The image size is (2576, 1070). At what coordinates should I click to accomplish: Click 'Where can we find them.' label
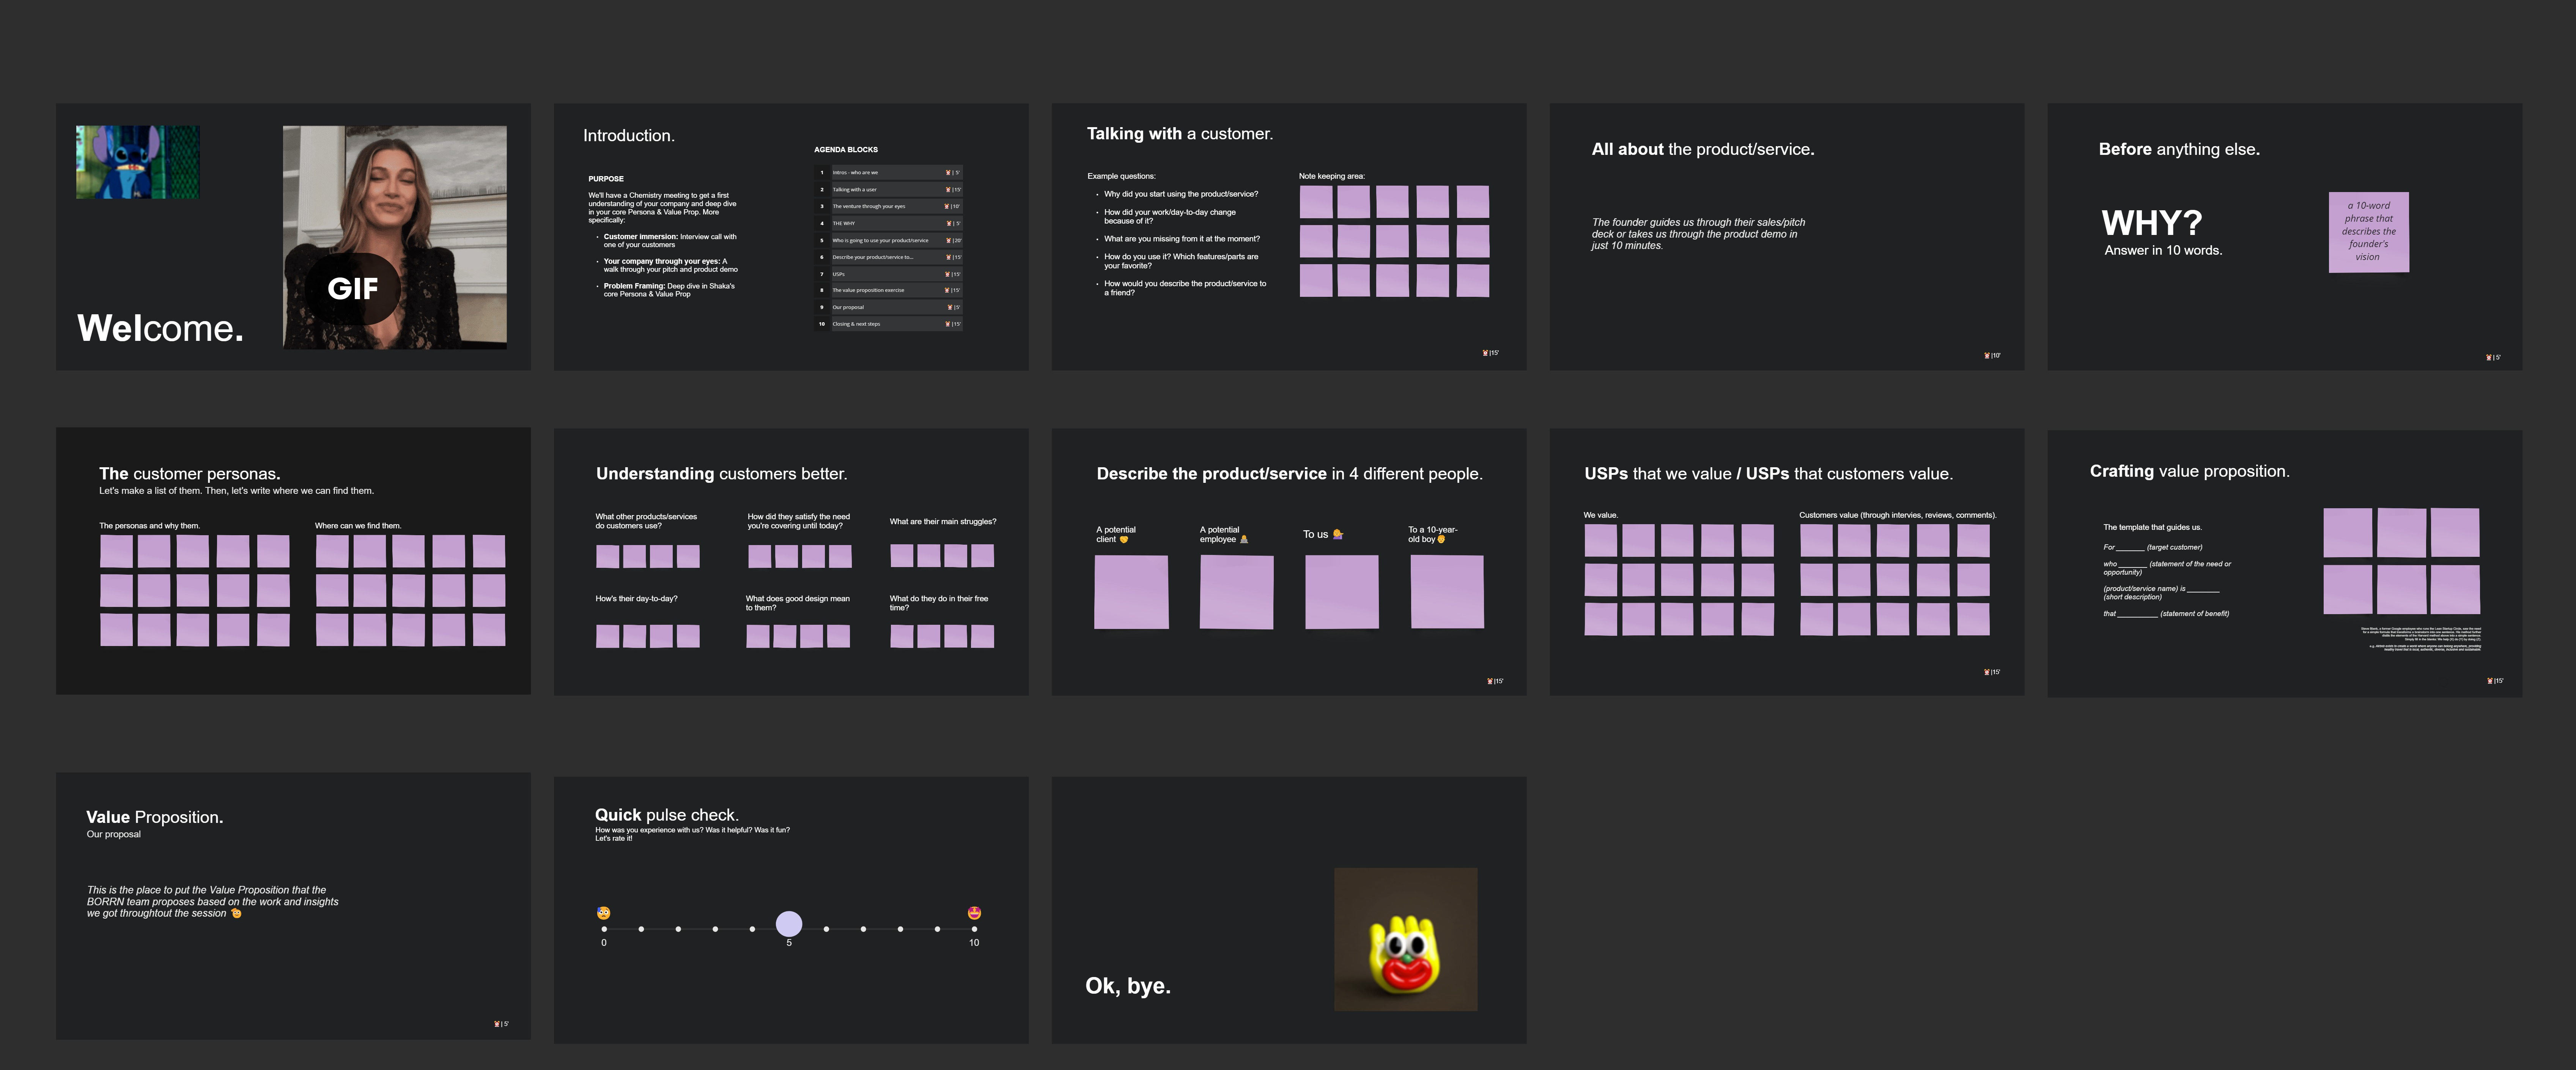click(358, 526)
